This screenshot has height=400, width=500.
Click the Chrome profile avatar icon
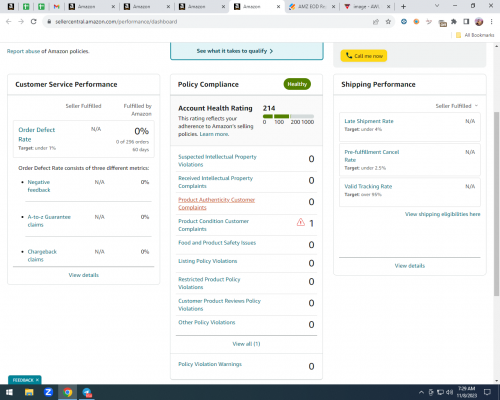pyautogui.click(x=479, y=22)
